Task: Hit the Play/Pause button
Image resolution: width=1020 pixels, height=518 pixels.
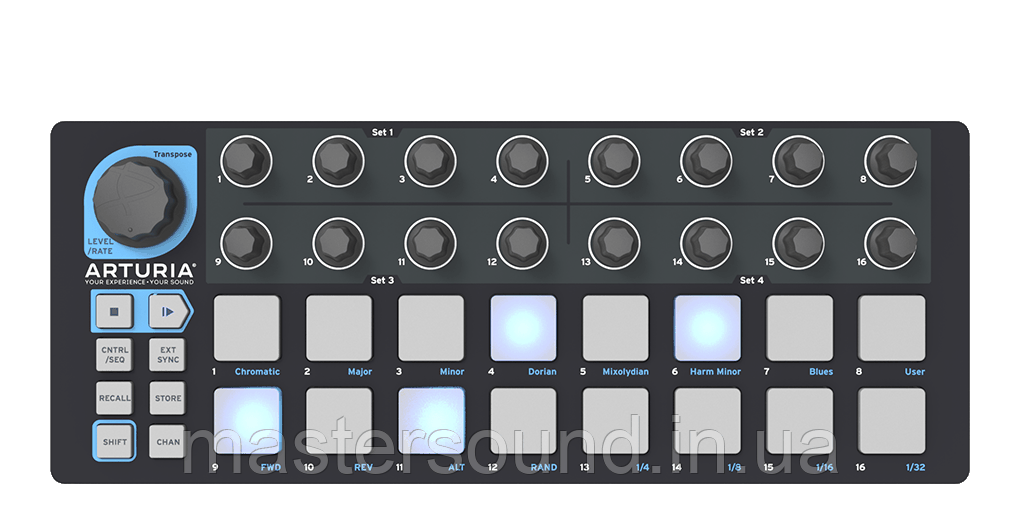Action: pyautogui.click(x=167, y=312)
